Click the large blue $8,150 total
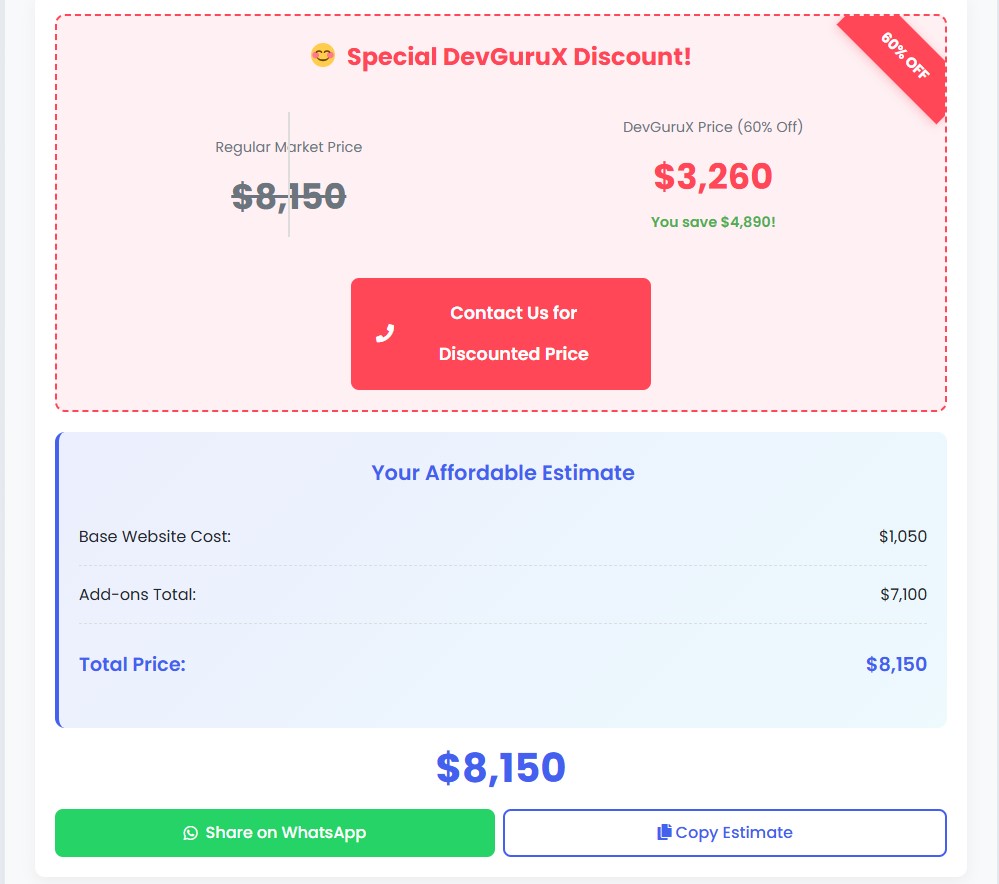This screenshot has height=884, width=999. point(502,768)
